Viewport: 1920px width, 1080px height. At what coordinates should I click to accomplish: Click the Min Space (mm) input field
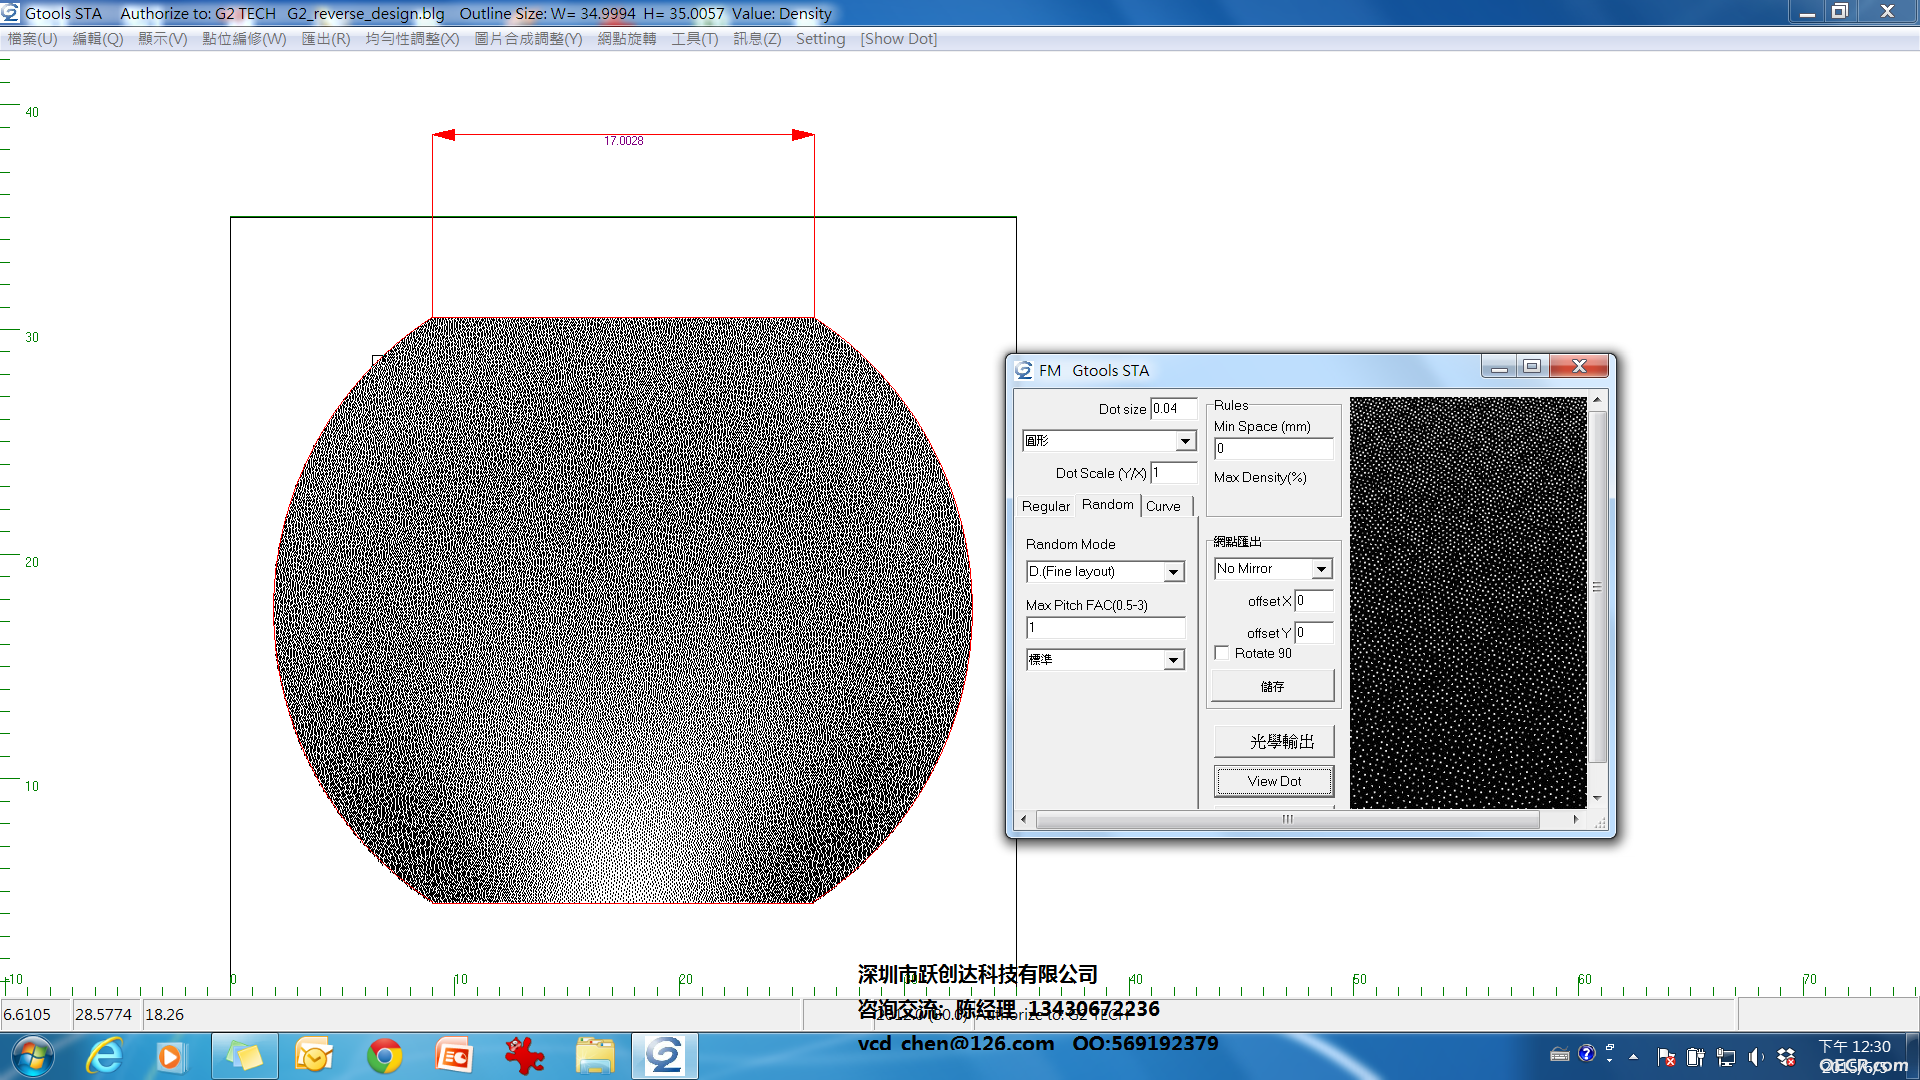(1274, 449)
